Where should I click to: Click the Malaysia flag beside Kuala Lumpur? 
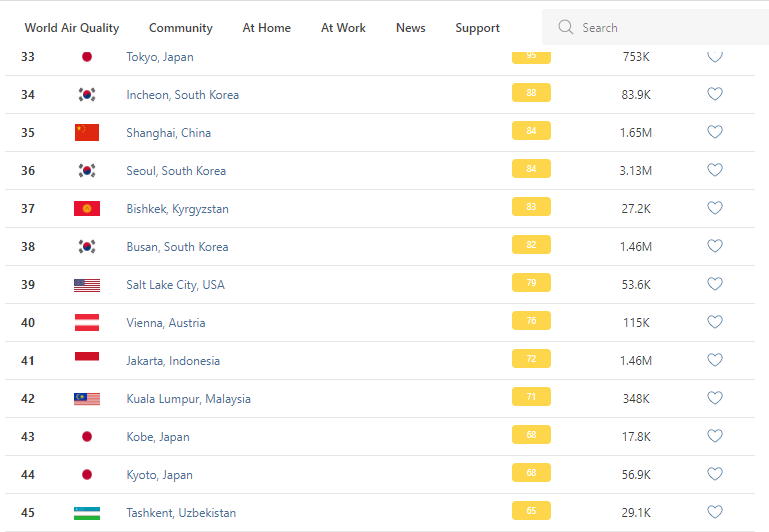(x=87, y=399)
